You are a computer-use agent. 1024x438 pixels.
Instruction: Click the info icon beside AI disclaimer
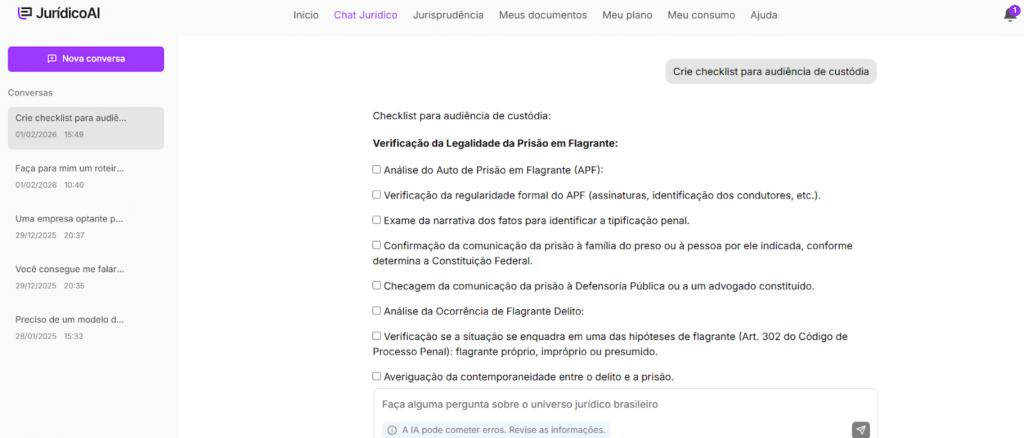point(392,430)
